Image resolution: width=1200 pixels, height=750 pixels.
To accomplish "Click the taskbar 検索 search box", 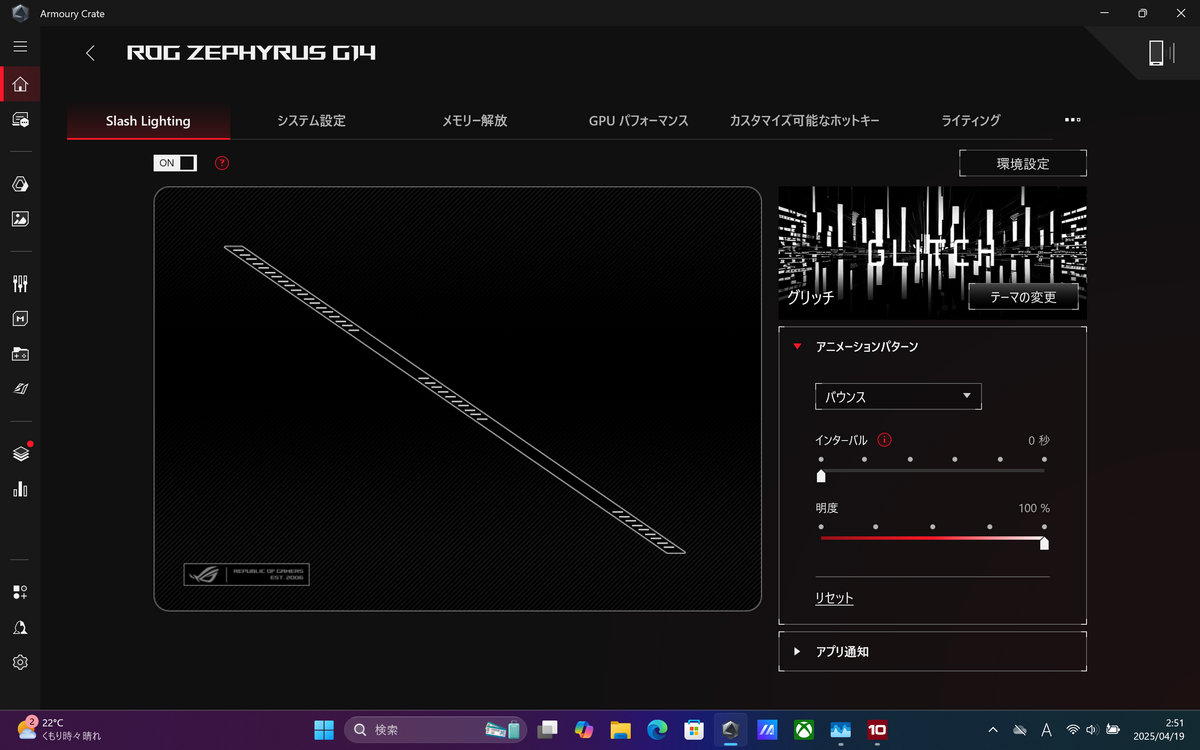I will (x=434, y=730).
